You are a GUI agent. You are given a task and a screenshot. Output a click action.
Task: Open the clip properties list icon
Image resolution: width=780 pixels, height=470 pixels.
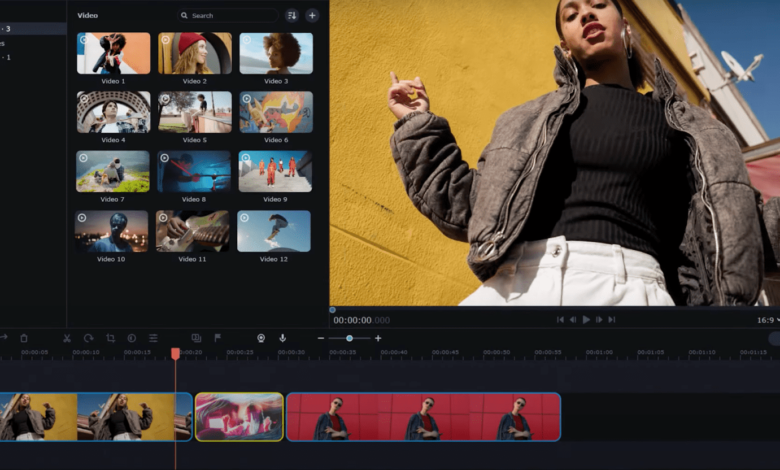[153, 338]
